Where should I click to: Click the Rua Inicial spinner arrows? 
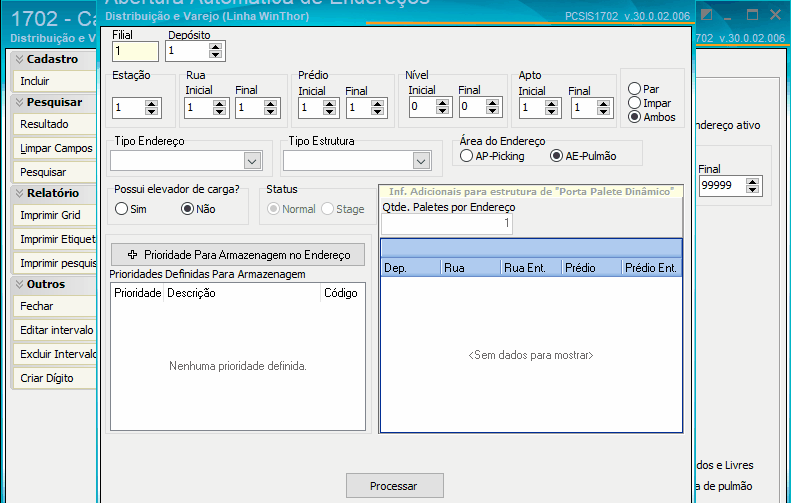[219, 107]
